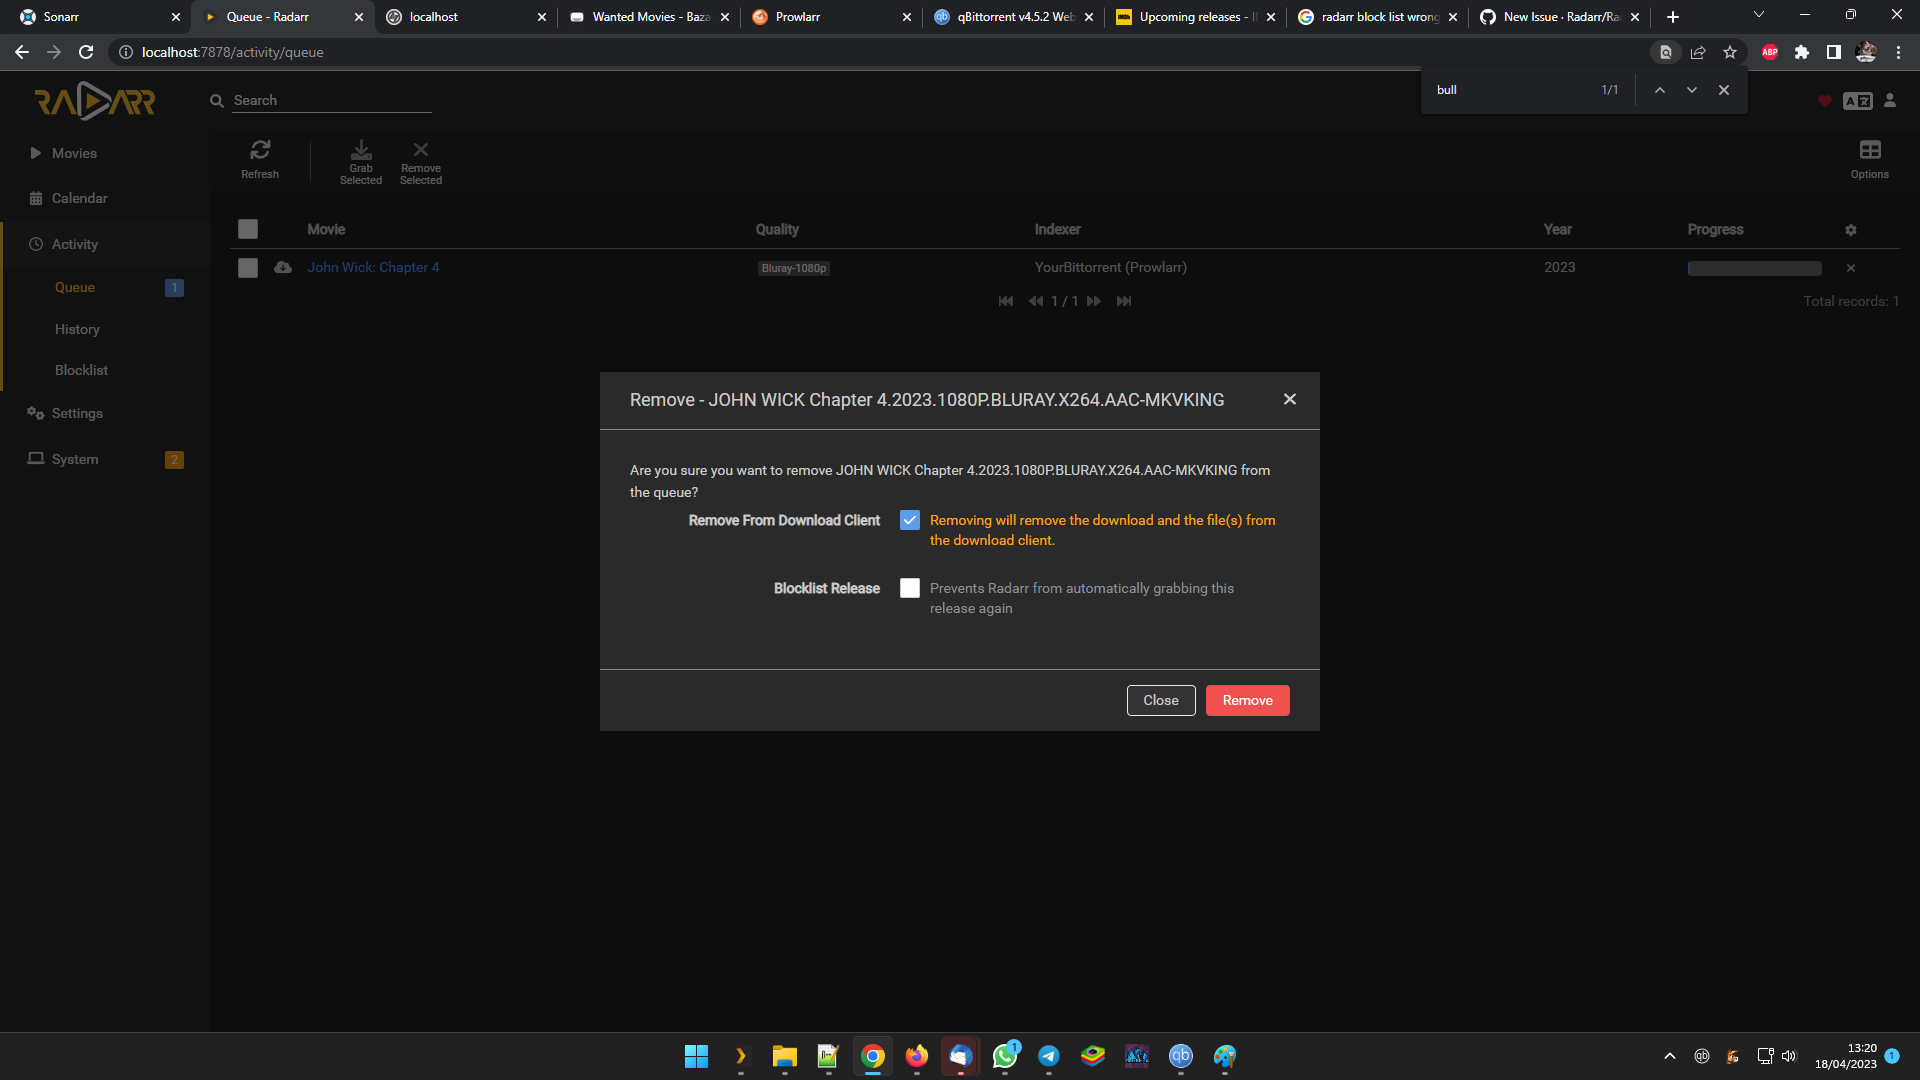The height and width of the screenshot is (1080, 1920).
Task: Select all queue items with header checkbox
Action: point(247,229)
